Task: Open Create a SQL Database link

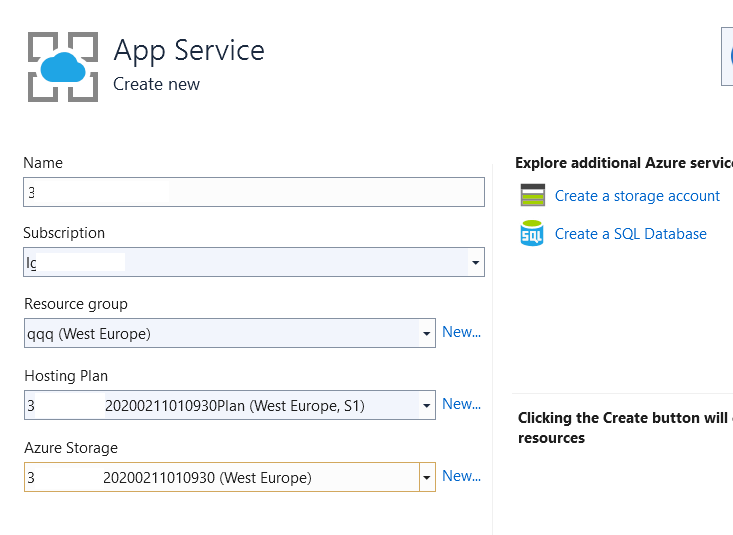Action: click(631, 233)
